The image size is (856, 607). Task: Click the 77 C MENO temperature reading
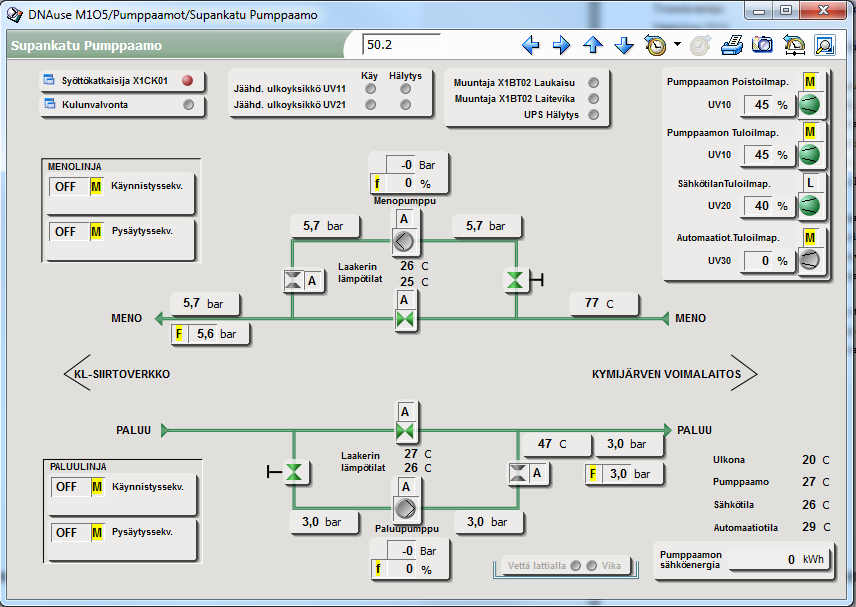(603, 304)
